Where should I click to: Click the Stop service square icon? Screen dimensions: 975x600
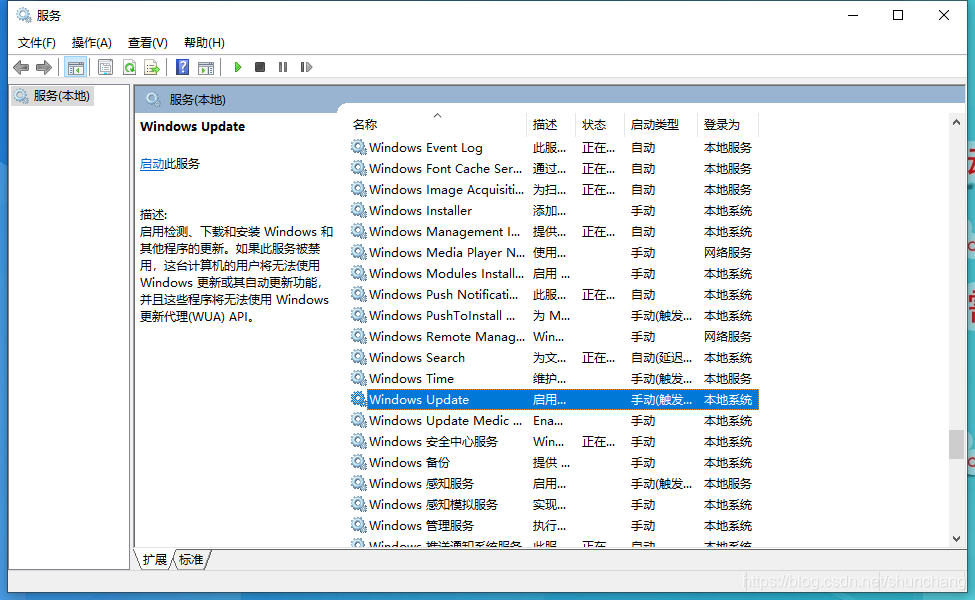(260, 67)
